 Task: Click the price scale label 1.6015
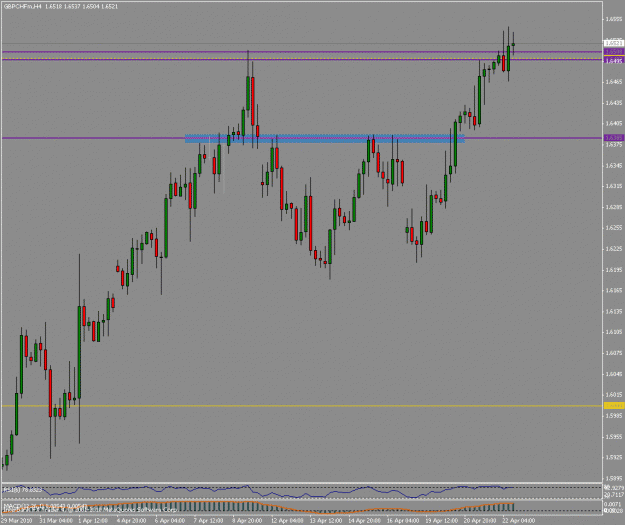[x=614, y=395]
